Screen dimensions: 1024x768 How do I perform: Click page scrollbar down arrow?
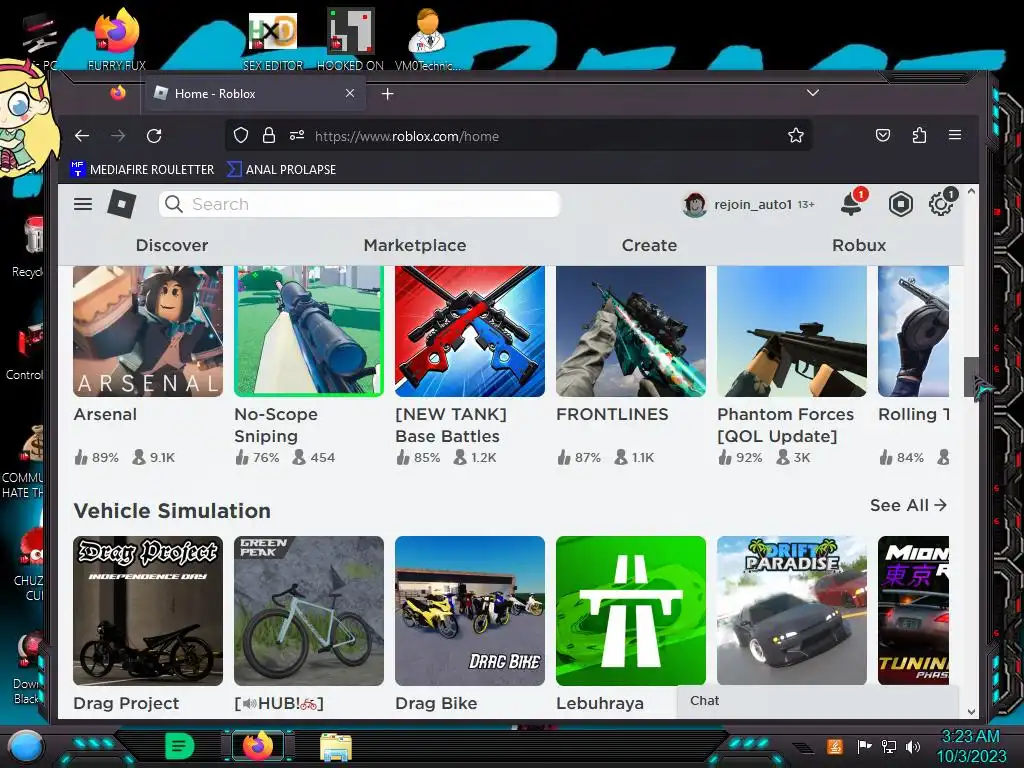tap(971, 712)
